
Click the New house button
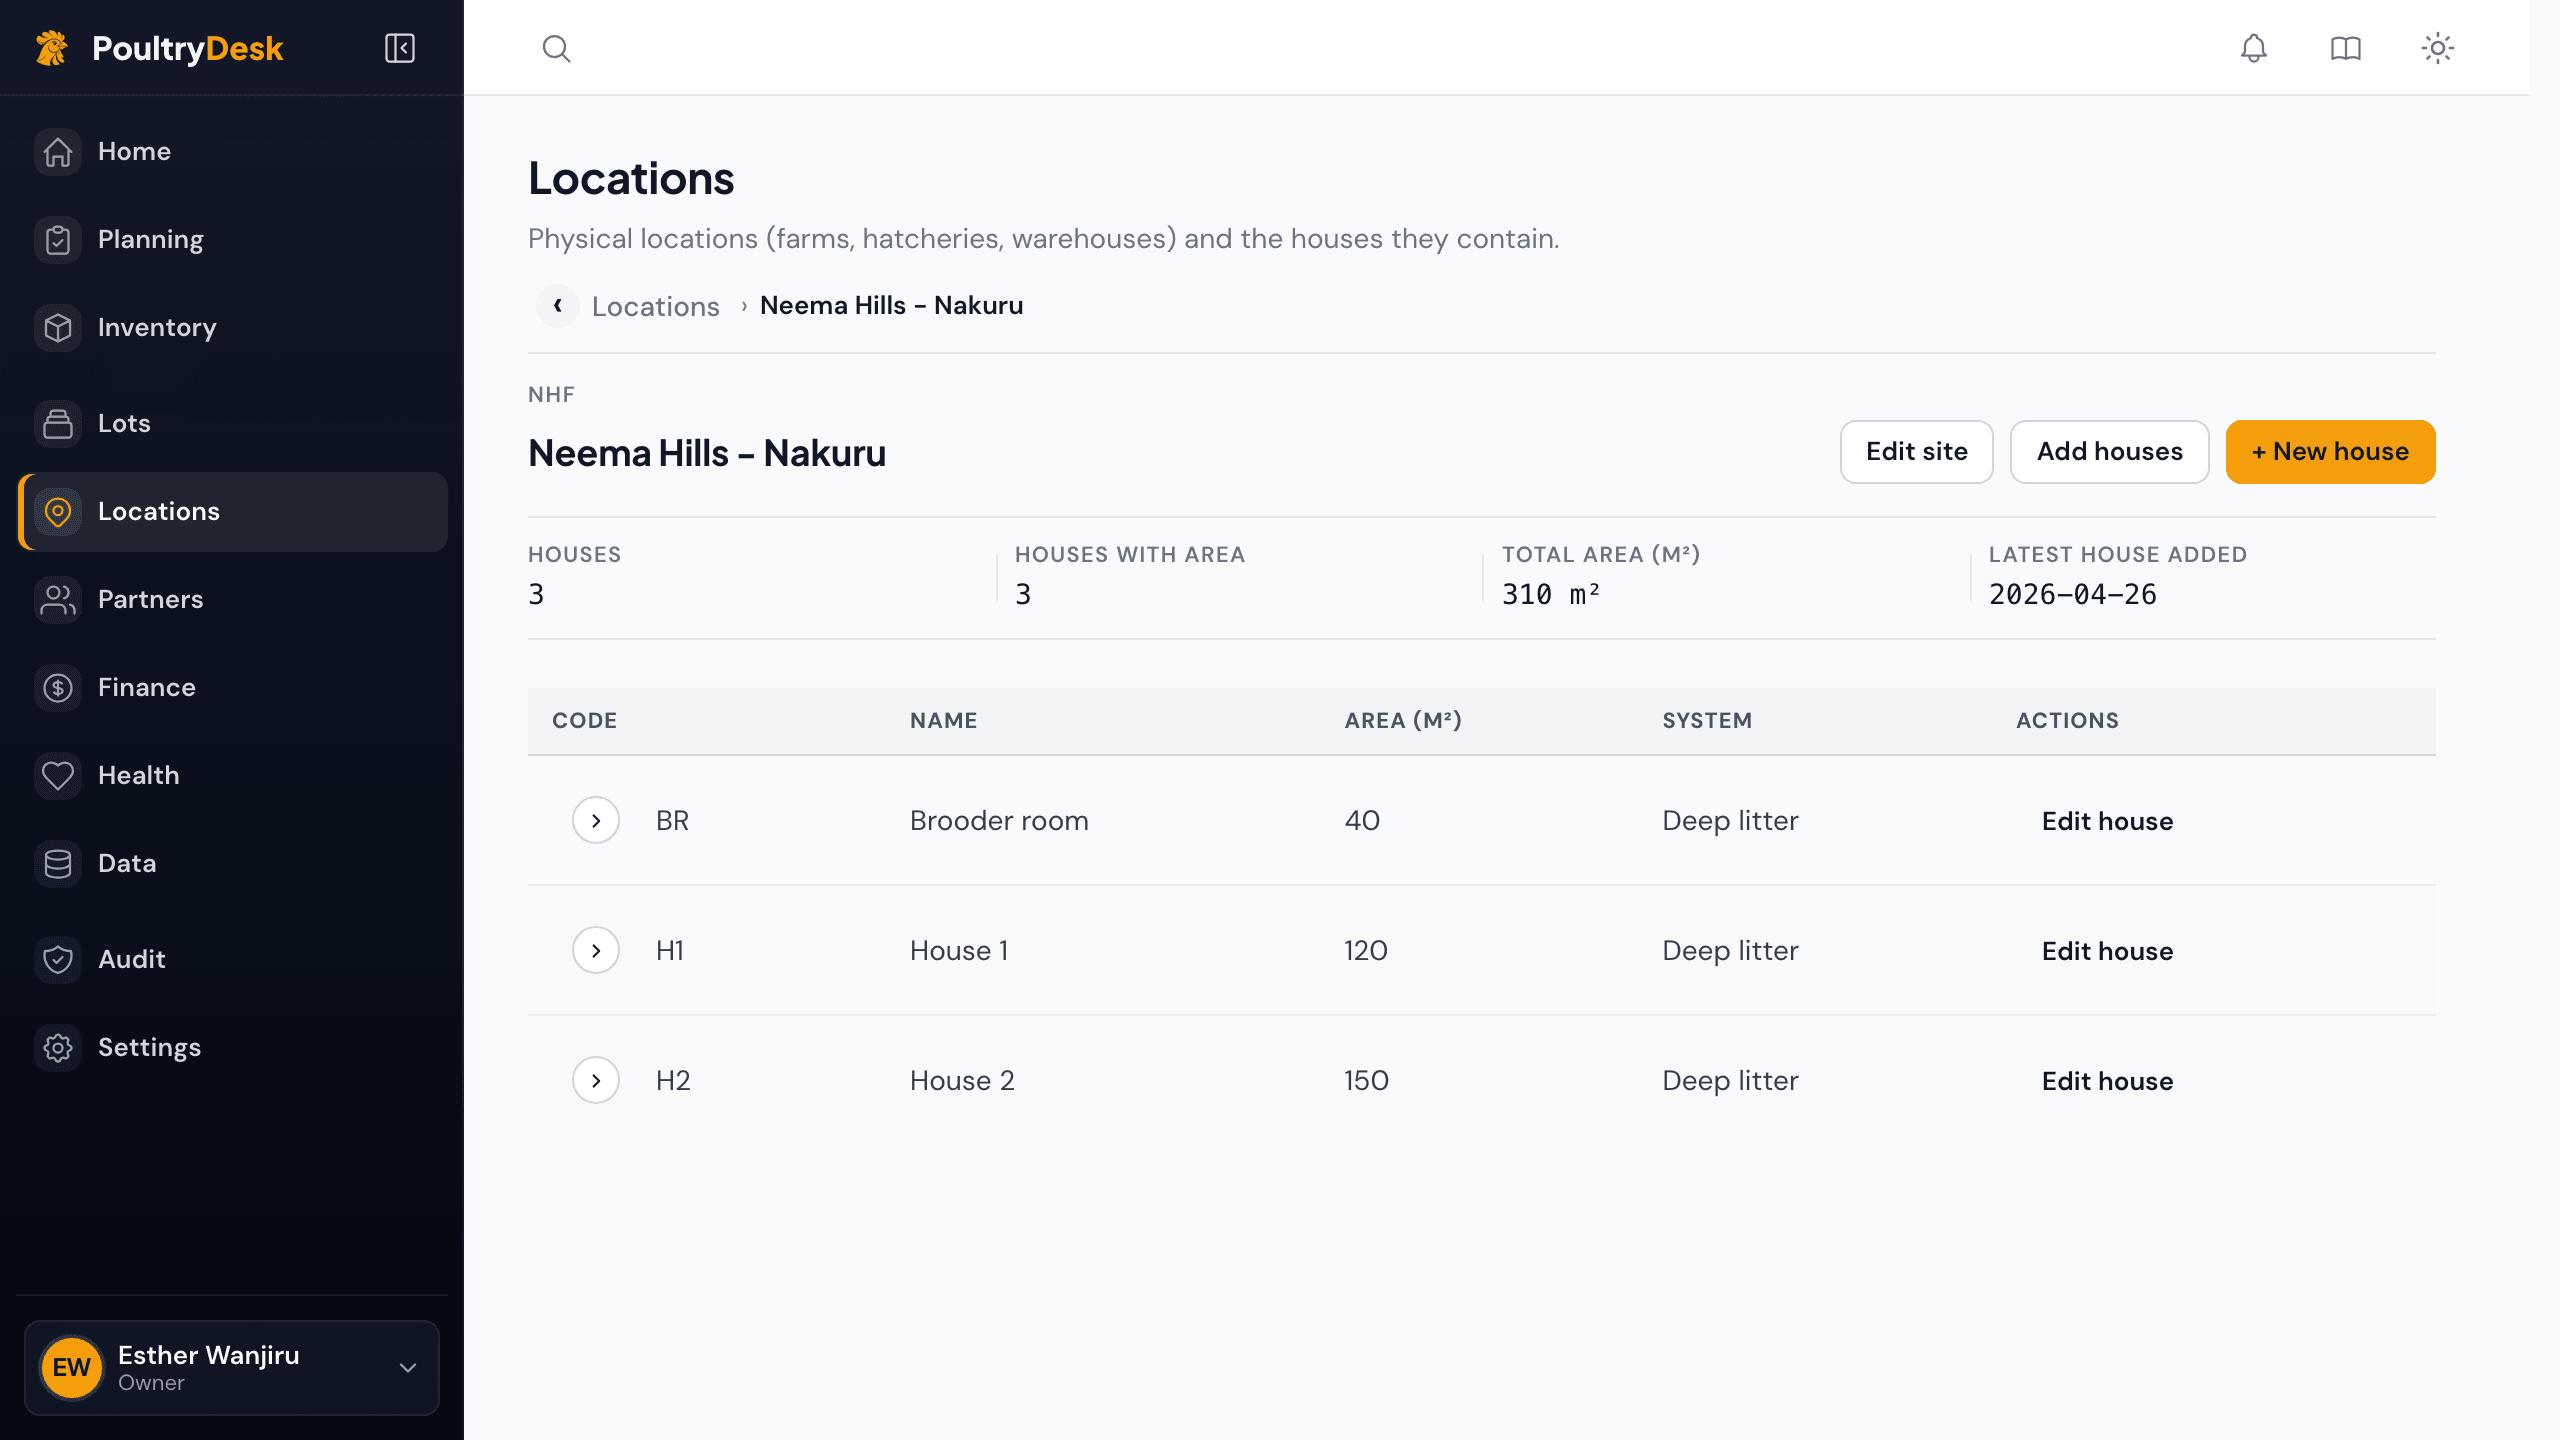pos(2330,451)
